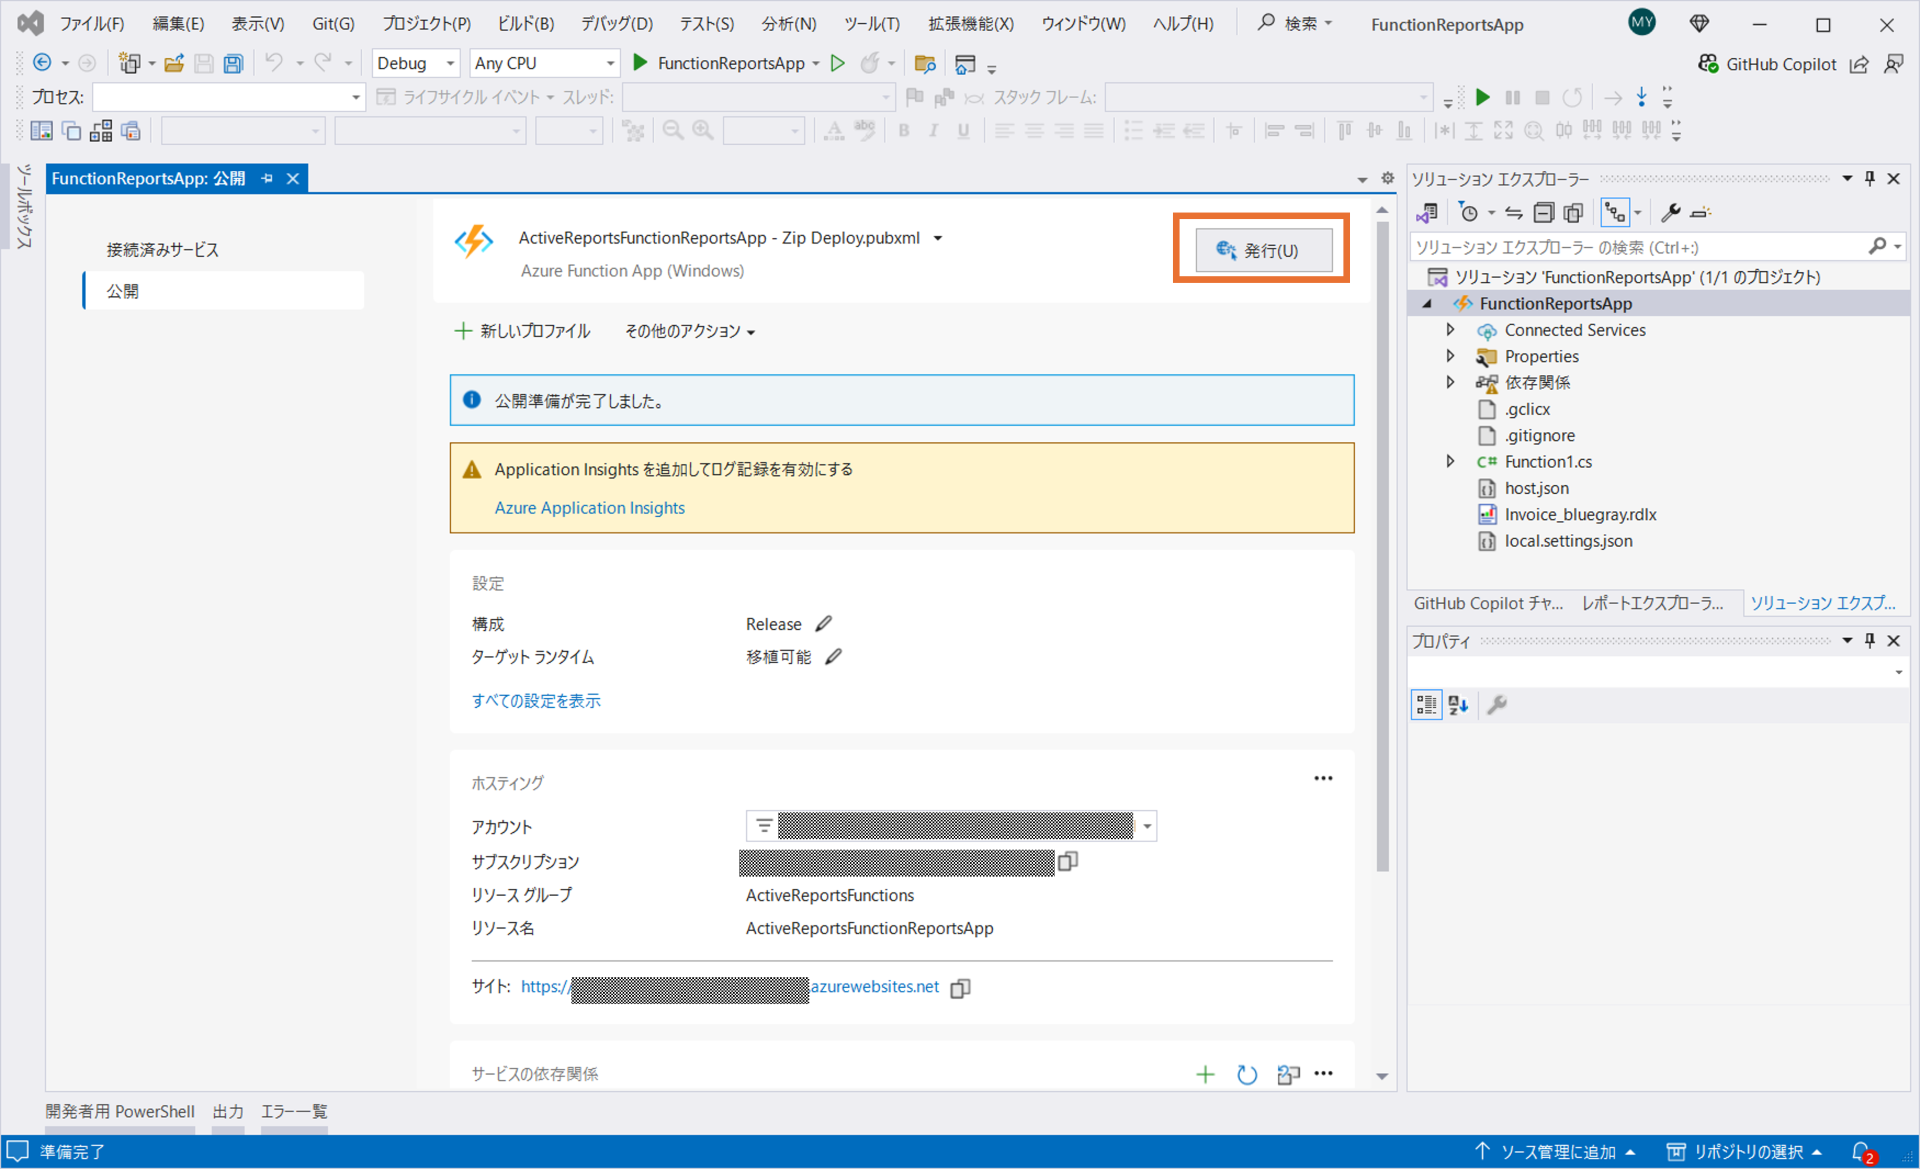
Task: Open the ファイル(F) menu
Action: coord(91,24)
